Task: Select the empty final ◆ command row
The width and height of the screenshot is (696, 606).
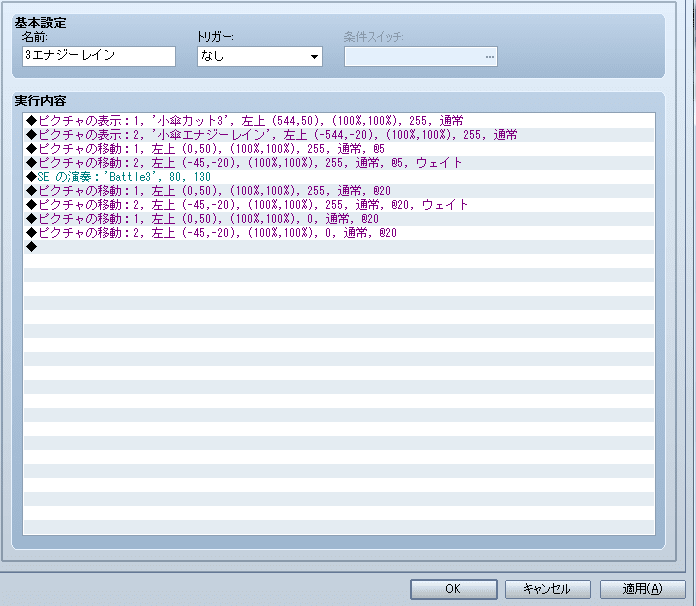Action: (x=339, y=247)
